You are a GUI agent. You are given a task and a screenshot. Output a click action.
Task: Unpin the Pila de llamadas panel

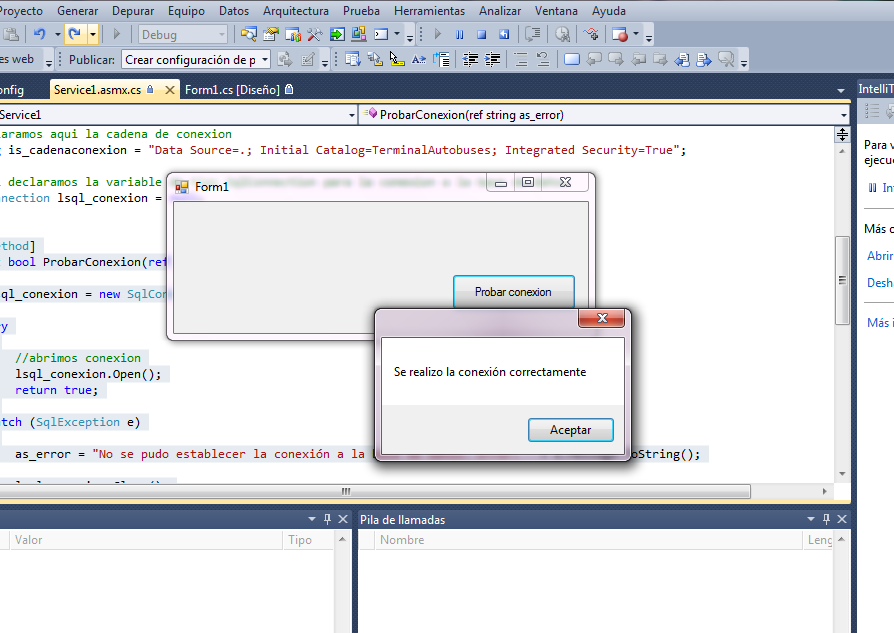pyautogui.click(x=826, y=518)
